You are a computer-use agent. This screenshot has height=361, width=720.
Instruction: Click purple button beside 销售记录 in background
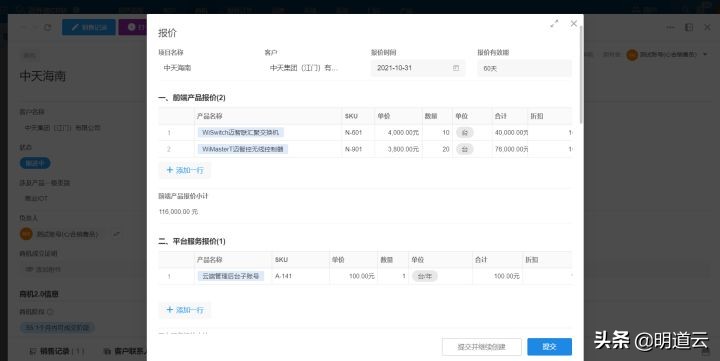coord(132,28)
